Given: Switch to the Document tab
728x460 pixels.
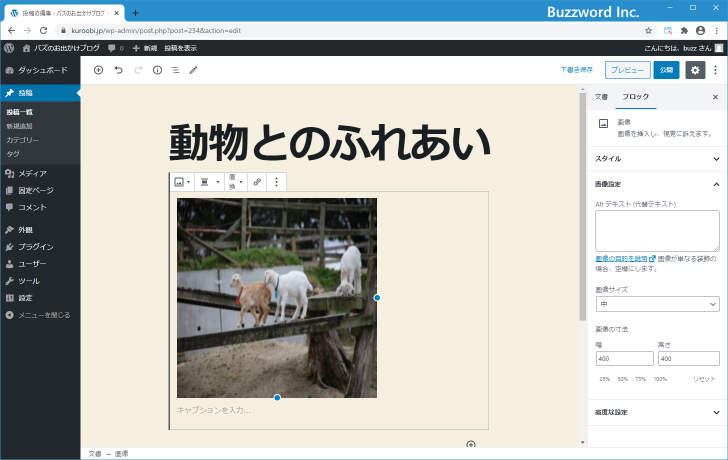Looking at the screenshot, I should [601, 97].
